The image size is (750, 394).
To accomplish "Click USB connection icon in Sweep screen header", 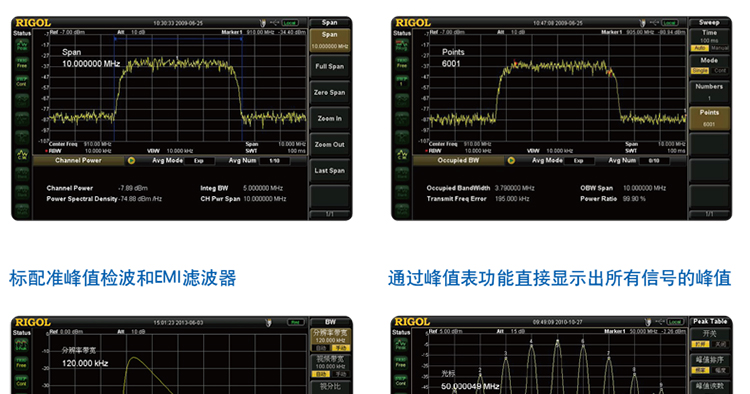I will click(654, 22).
